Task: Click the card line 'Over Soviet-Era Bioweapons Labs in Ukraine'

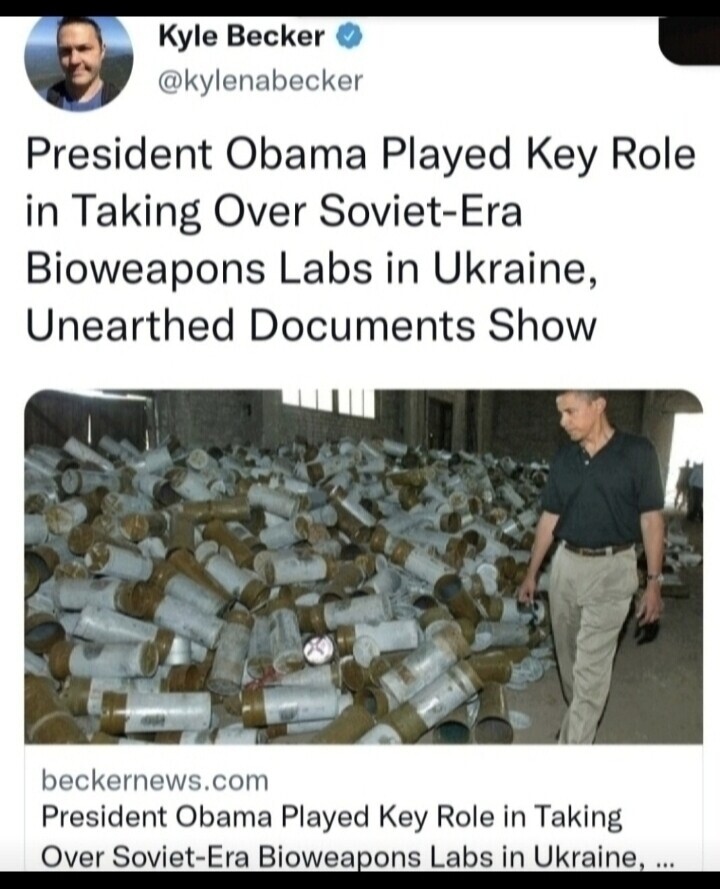Action: coord(338,856)
